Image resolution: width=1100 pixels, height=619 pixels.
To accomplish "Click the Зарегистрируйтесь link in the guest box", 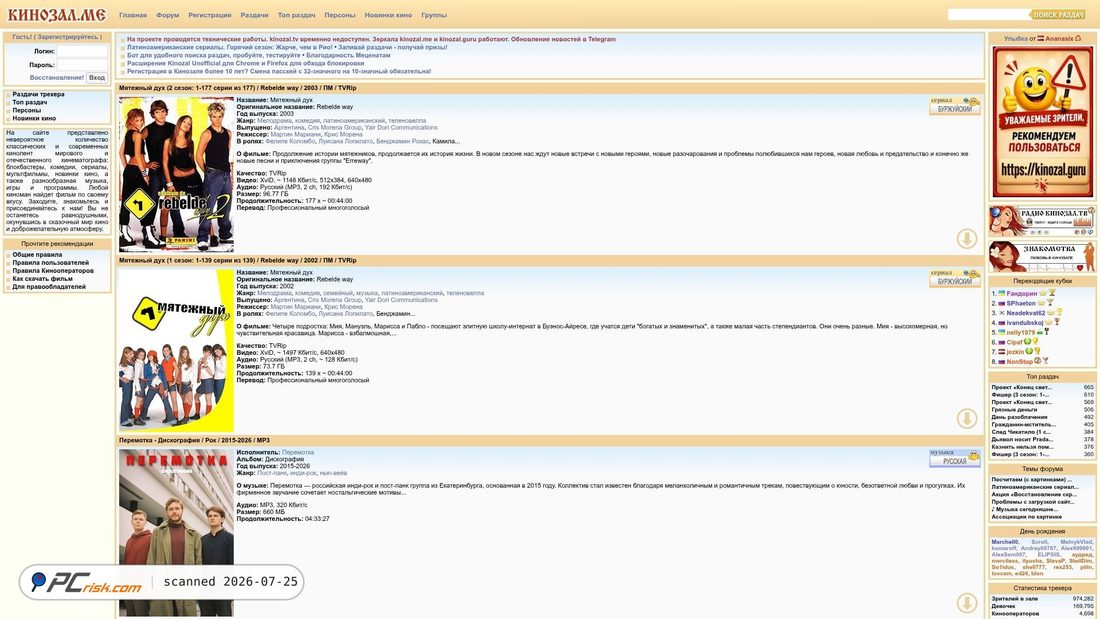I will tap(68, 37).
